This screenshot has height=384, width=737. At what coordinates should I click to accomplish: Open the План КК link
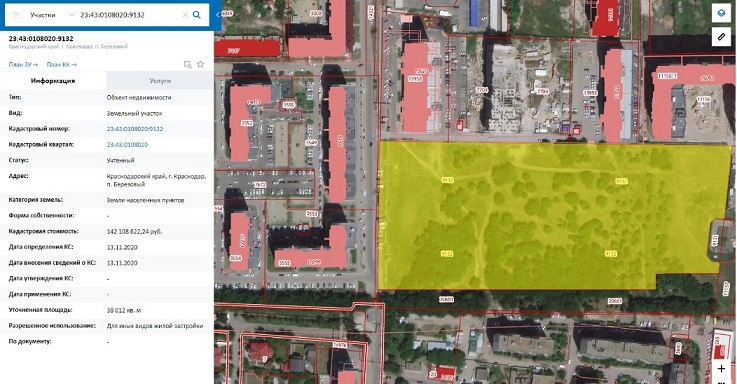[x=62, y=64]
